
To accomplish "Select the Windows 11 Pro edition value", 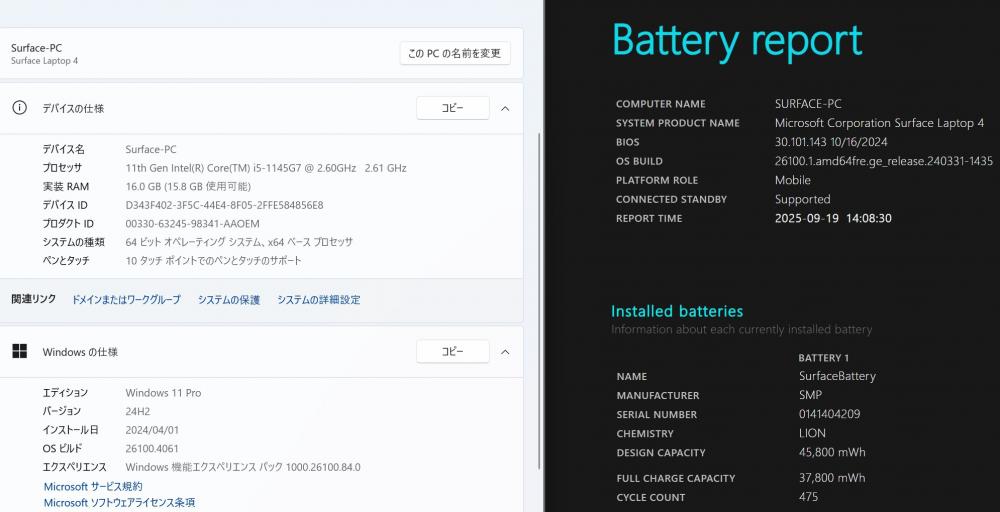I will tap(163, 393).
